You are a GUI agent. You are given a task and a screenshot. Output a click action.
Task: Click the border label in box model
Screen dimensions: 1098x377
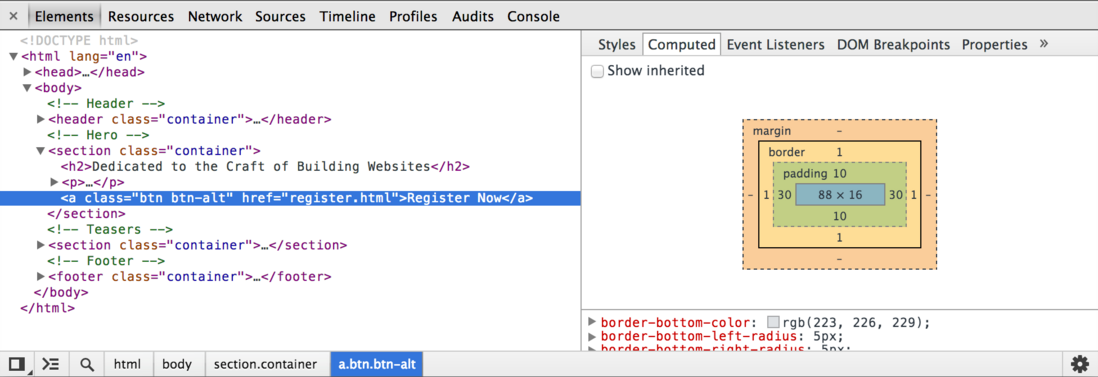[787, 152]
